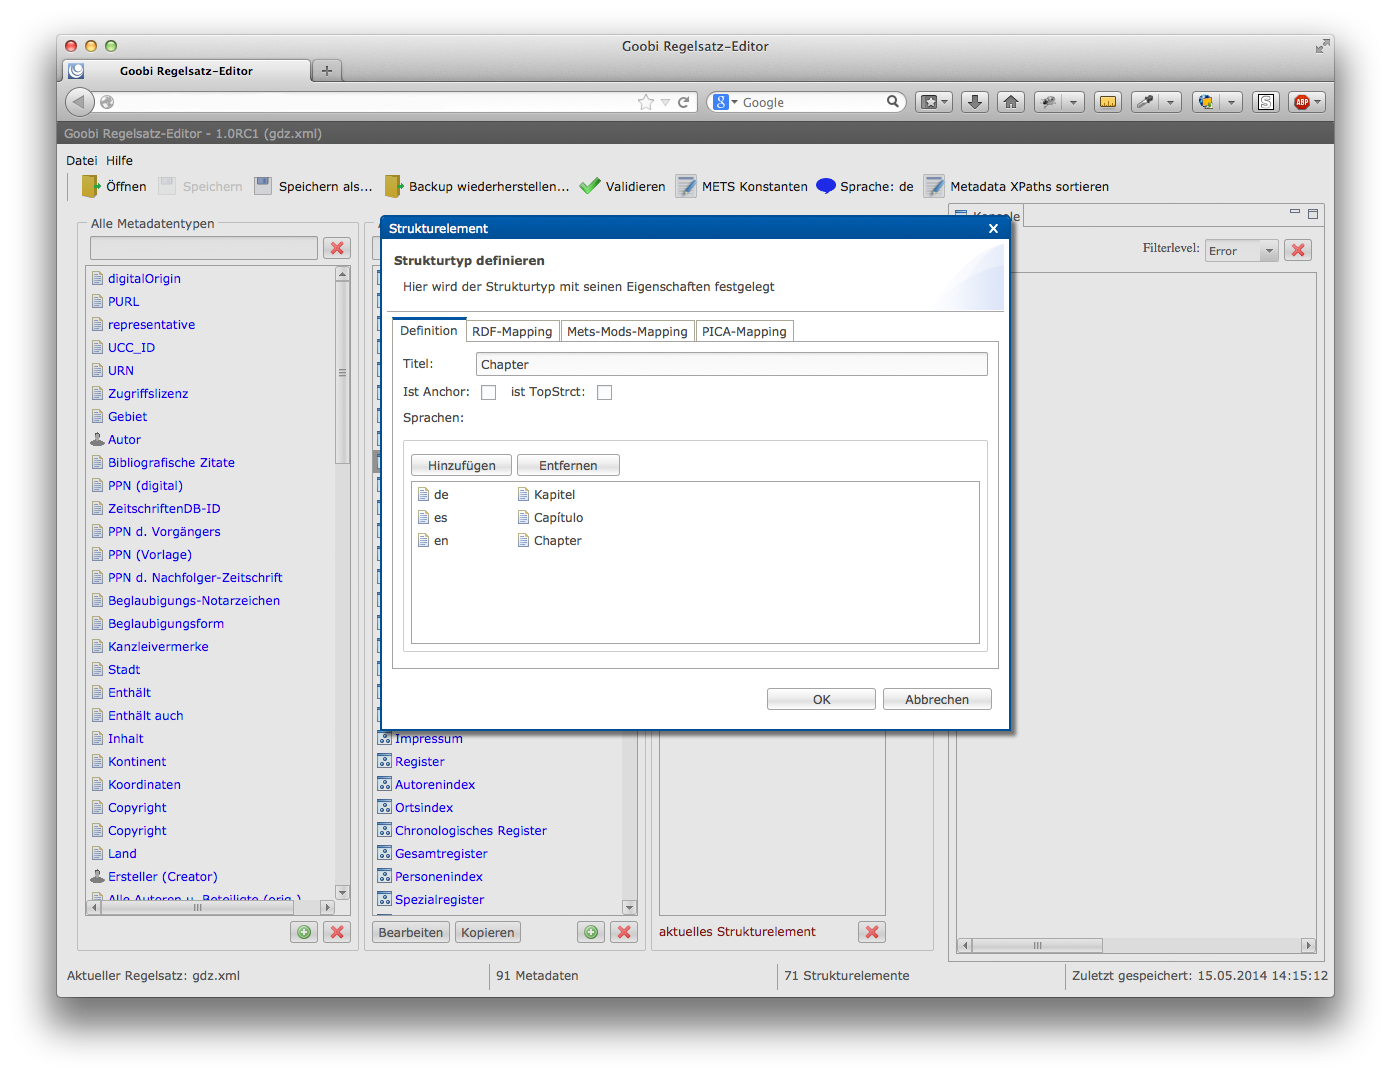
Task: Open the Hilfe menu
Action: (x=119, y=160)
